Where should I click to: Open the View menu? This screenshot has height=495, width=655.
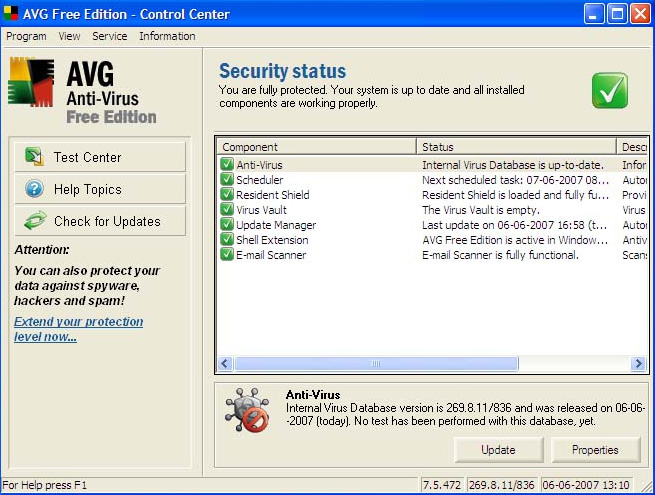click(69, 36)
